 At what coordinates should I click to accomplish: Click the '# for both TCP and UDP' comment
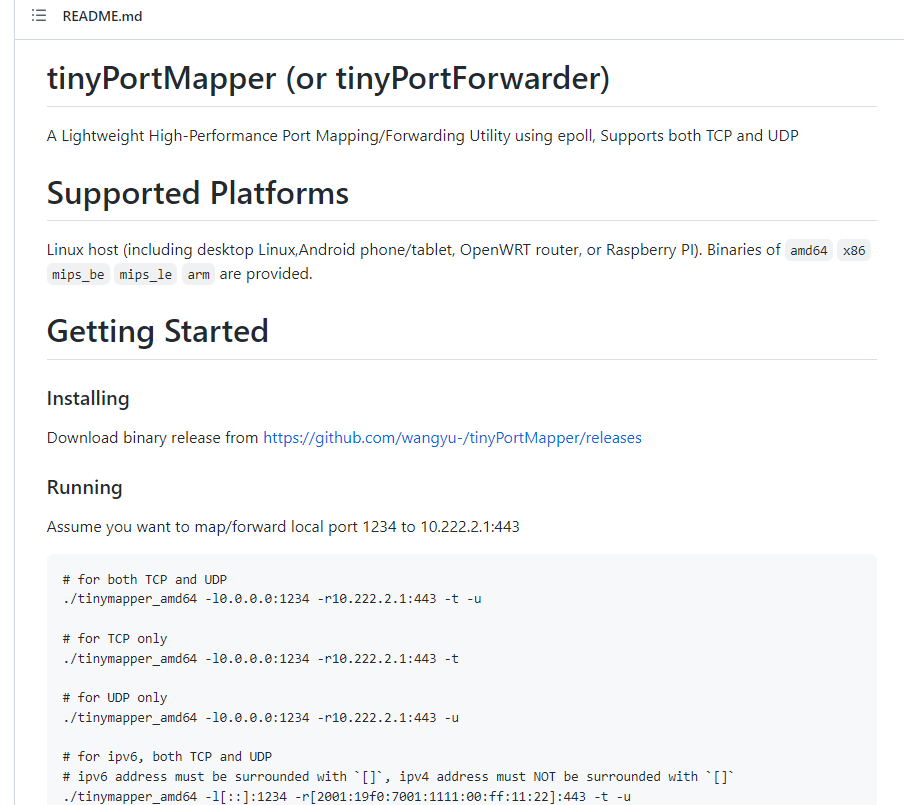[x=145, y=579]
